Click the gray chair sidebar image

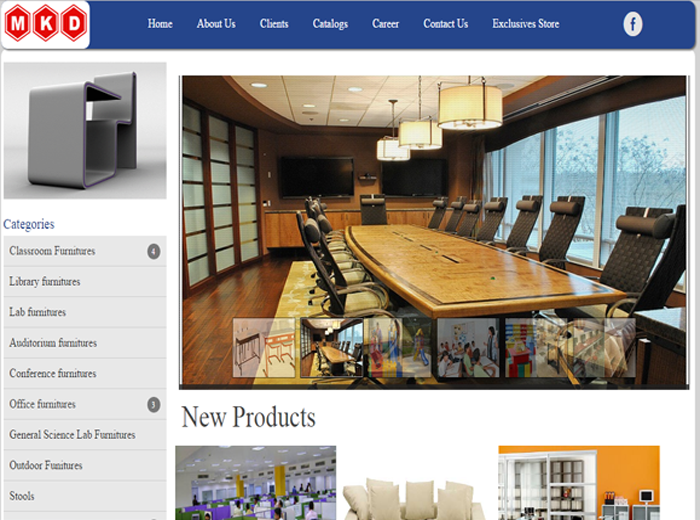tap(84, 130)
